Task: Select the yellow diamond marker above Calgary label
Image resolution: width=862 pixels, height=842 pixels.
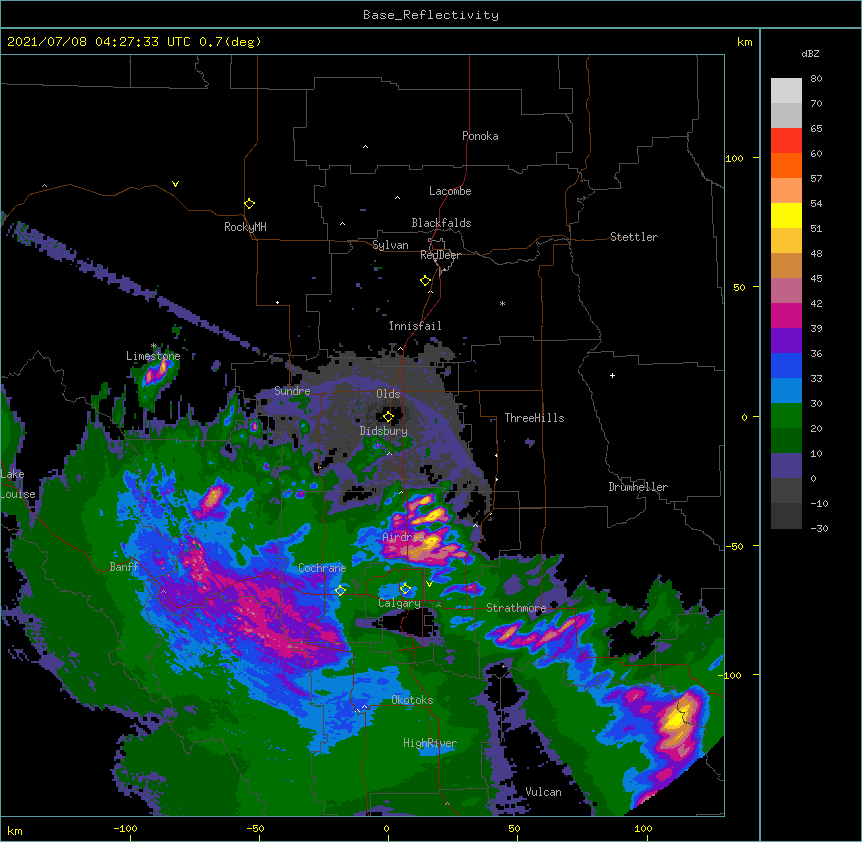Action: [405, 589]
